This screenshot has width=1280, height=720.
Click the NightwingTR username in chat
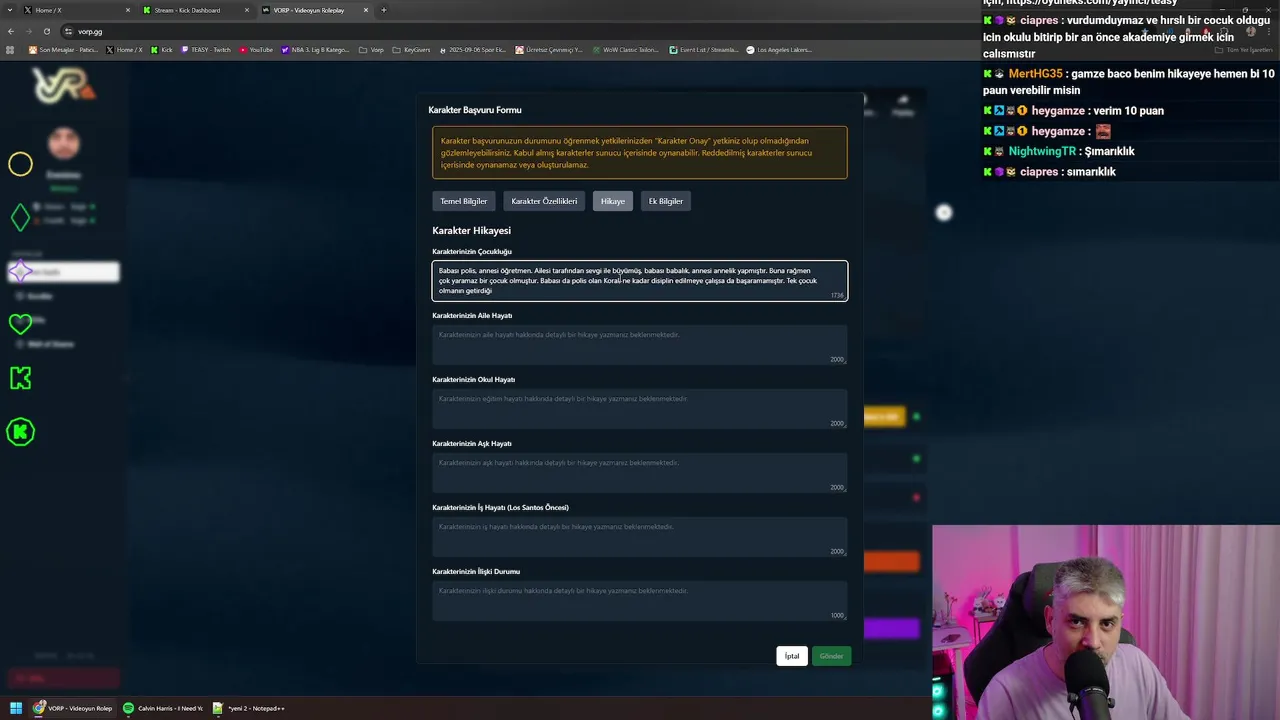point(1042,151)
